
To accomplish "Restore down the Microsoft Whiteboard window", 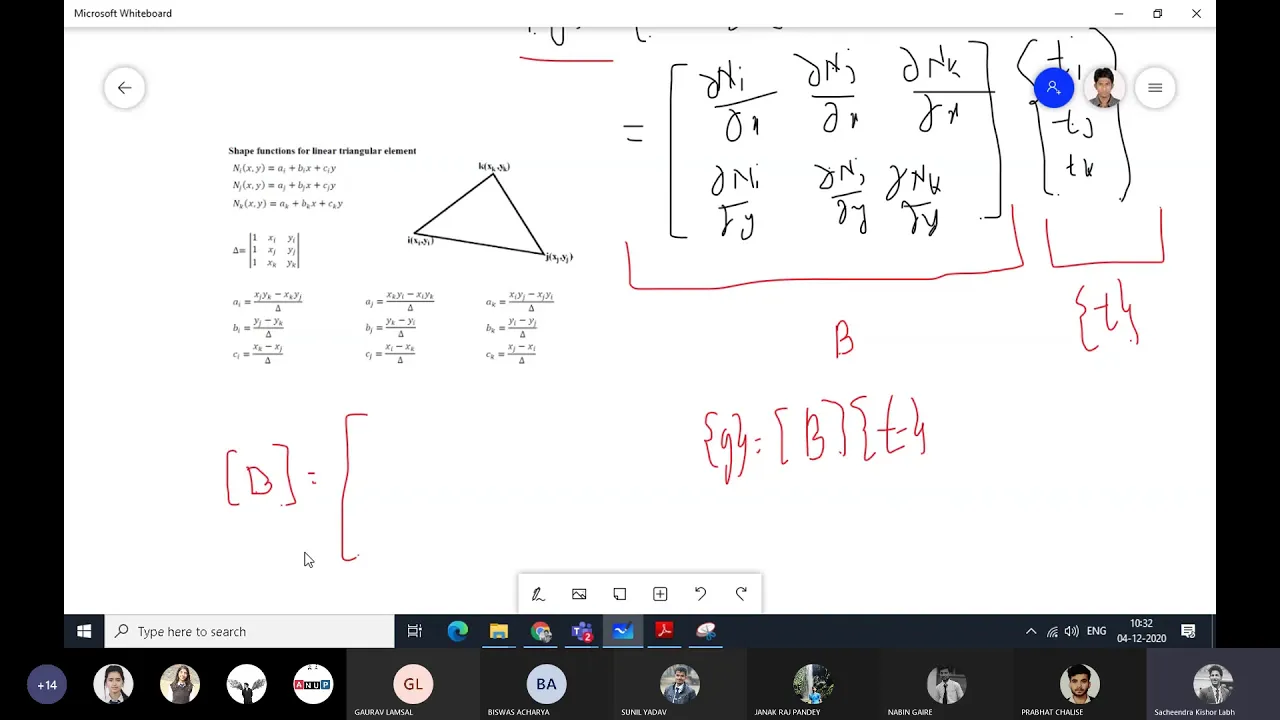I will pos(1157,13).
